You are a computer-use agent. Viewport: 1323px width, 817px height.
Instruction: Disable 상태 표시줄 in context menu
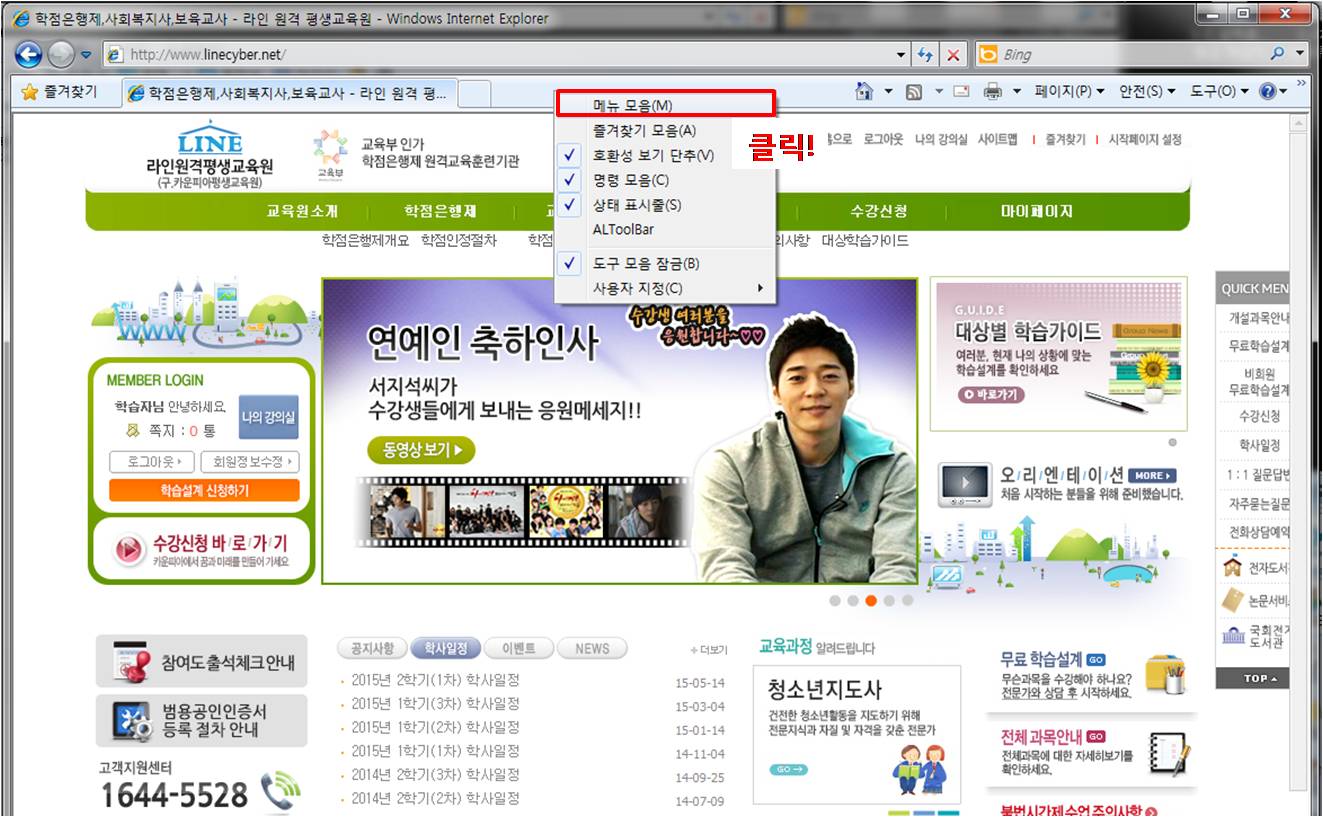coord(636,205)
